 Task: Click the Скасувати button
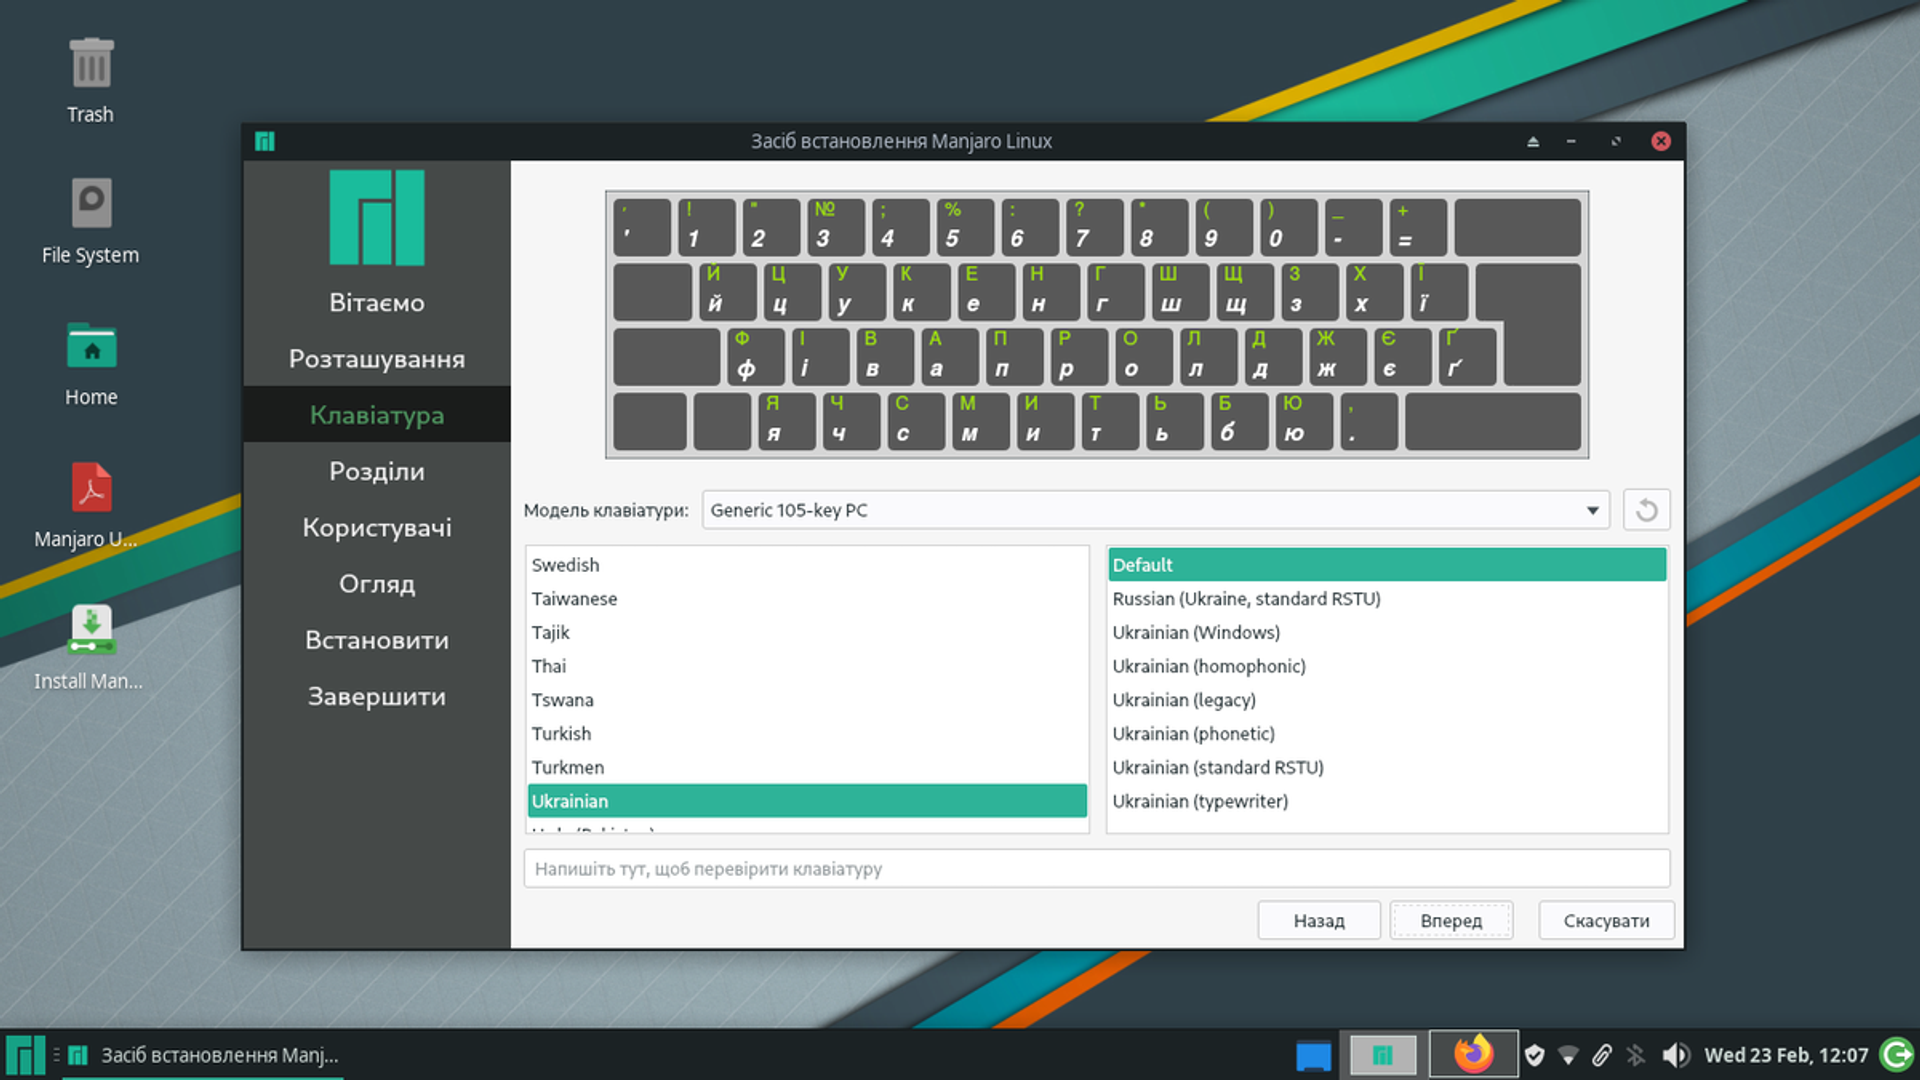pyautogui.click(x=1606, y=920)
